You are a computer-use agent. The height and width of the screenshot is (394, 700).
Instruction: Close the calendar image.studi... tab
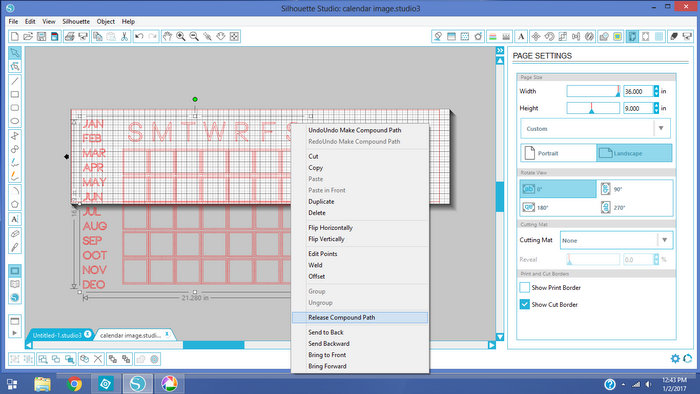[x=167, y=334]
